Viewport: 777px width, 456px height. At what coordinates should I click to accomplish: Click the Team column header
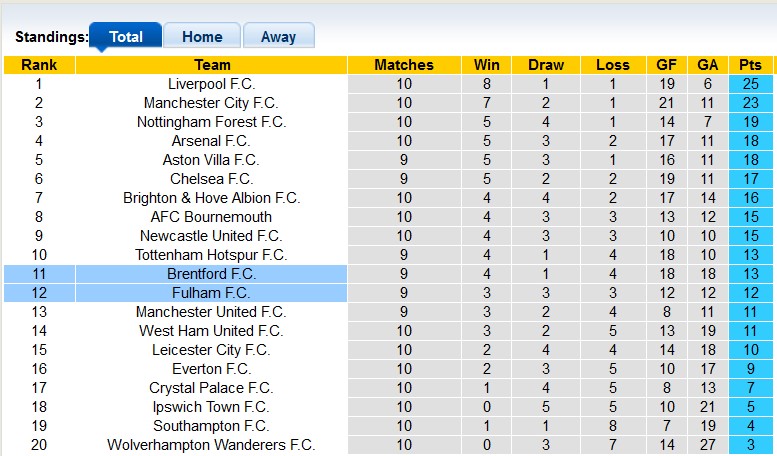click(211, 65)
